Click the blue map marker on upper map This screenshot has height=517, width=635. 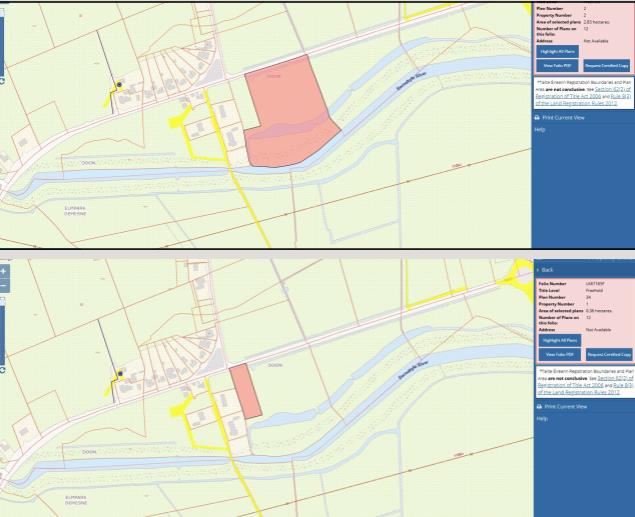pyautogui.click(x=118, y=84)
